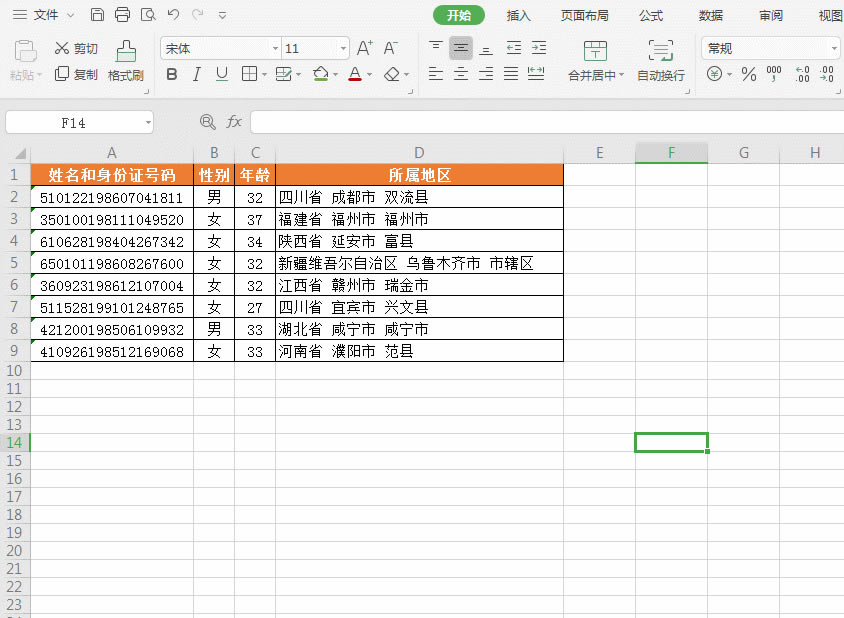The height and width of the screenshot is (618, 844).
Task: Toggle bottom vertical alignment
Action: tap(486, 50)
